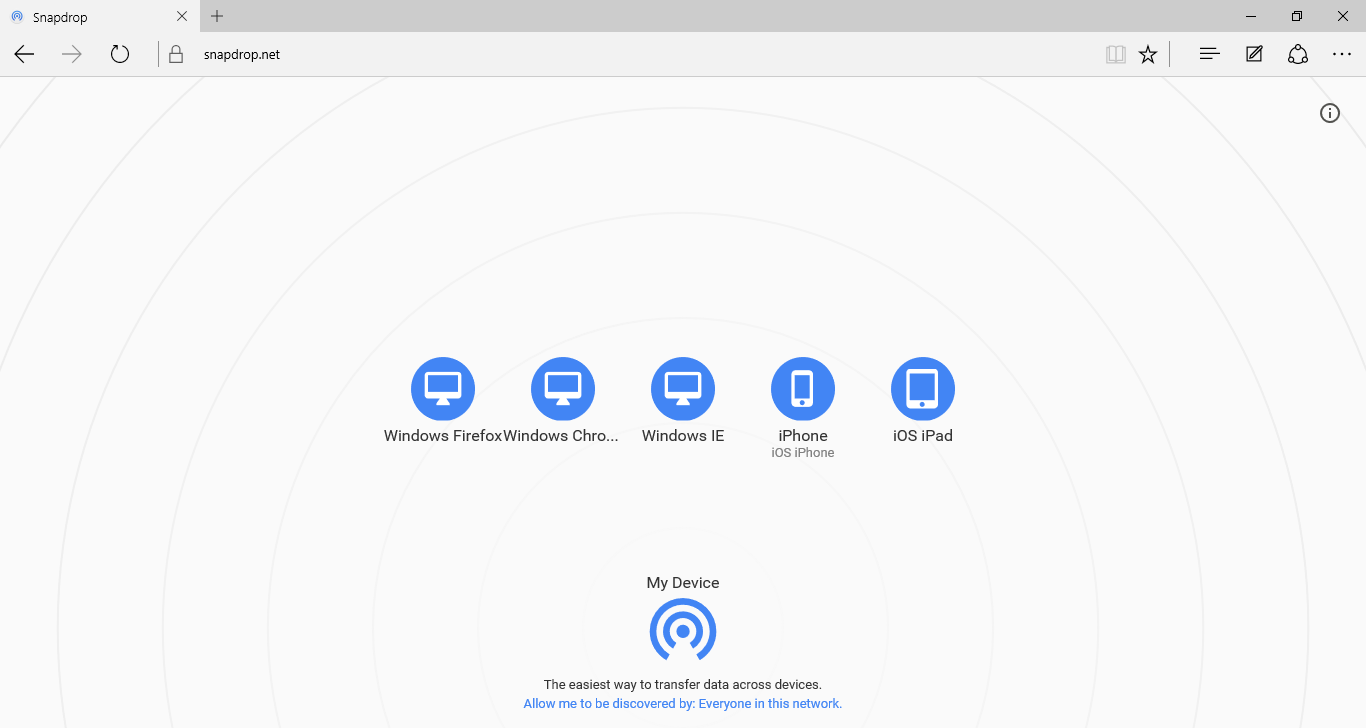The image size is (1366, 728).
Task: Click the 'iOS iPad' device label
Action: pyautogui.click(x=923, y=436)
